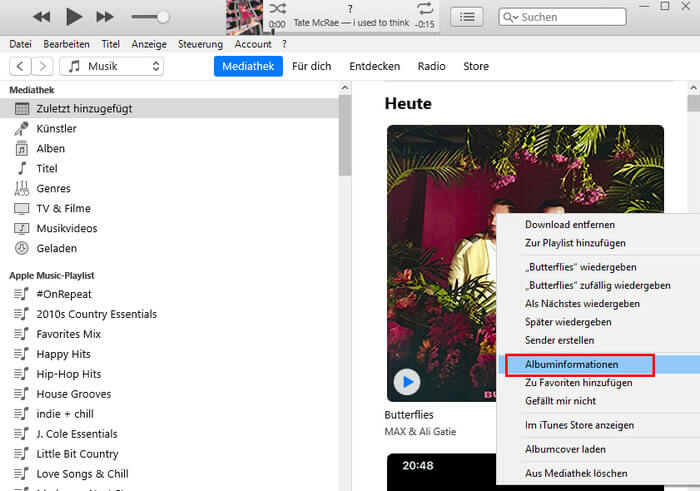Adjust the volume slider knob

tap(163, 17)
